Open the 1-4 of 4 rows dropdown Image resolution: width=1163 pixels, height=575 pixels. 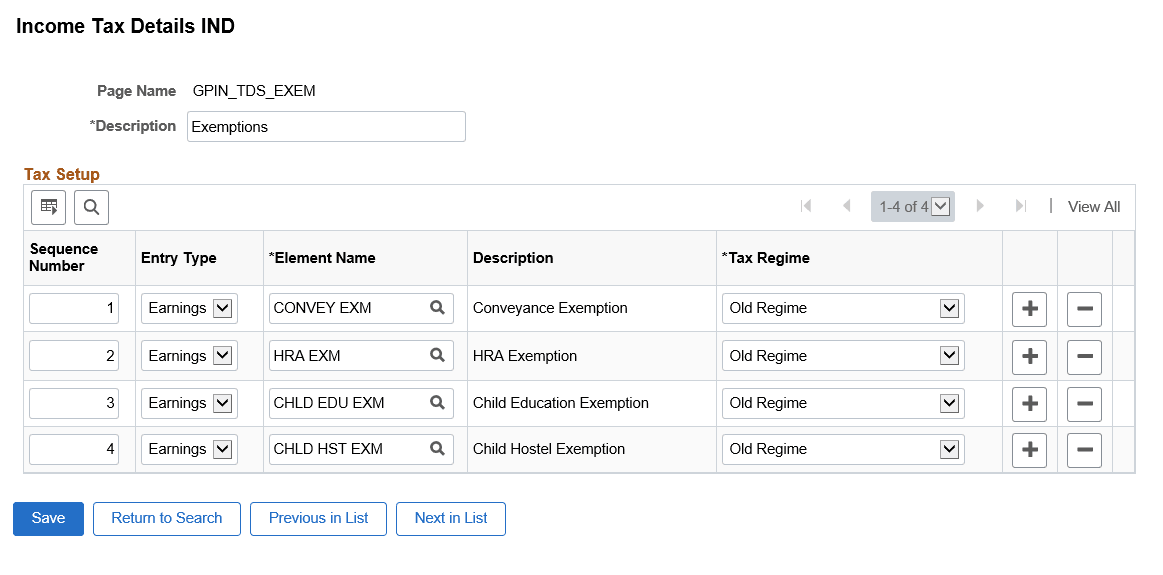(x=940, y=207)
